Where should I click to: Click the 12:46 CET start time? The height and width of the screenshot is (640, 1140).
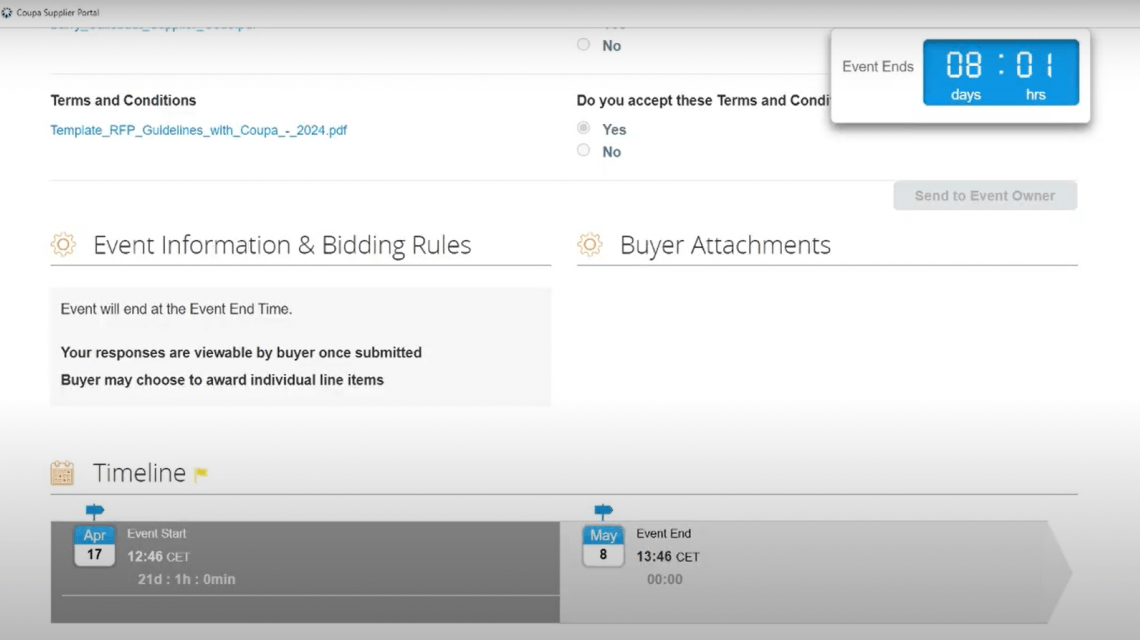coord(158,556)
